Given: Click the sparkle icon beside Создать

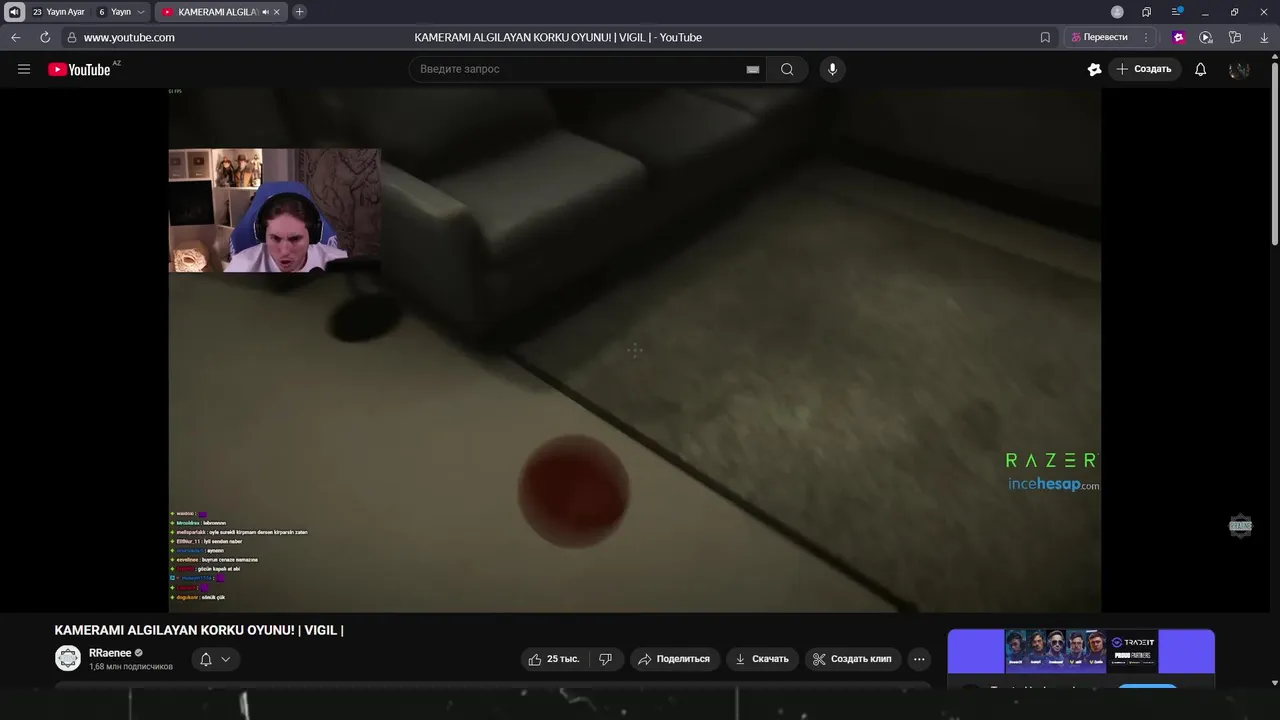Looking at the screenshot, I should pos(1094,69).
